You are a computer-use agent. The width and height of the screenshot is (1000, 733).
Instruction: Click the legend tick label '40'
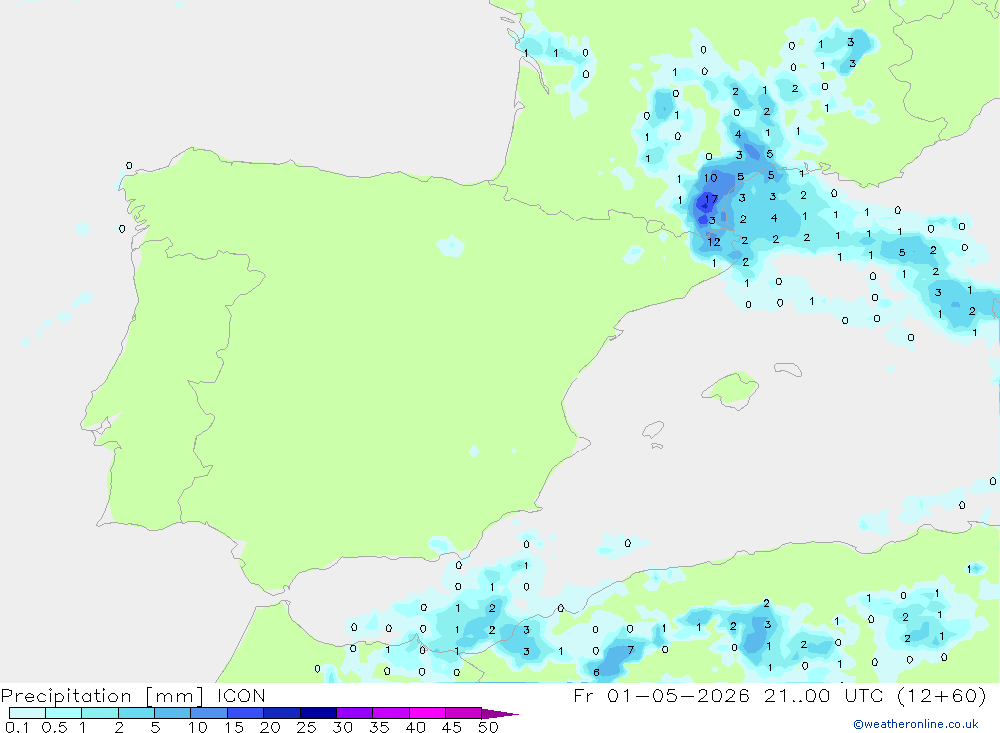[415, 727]
